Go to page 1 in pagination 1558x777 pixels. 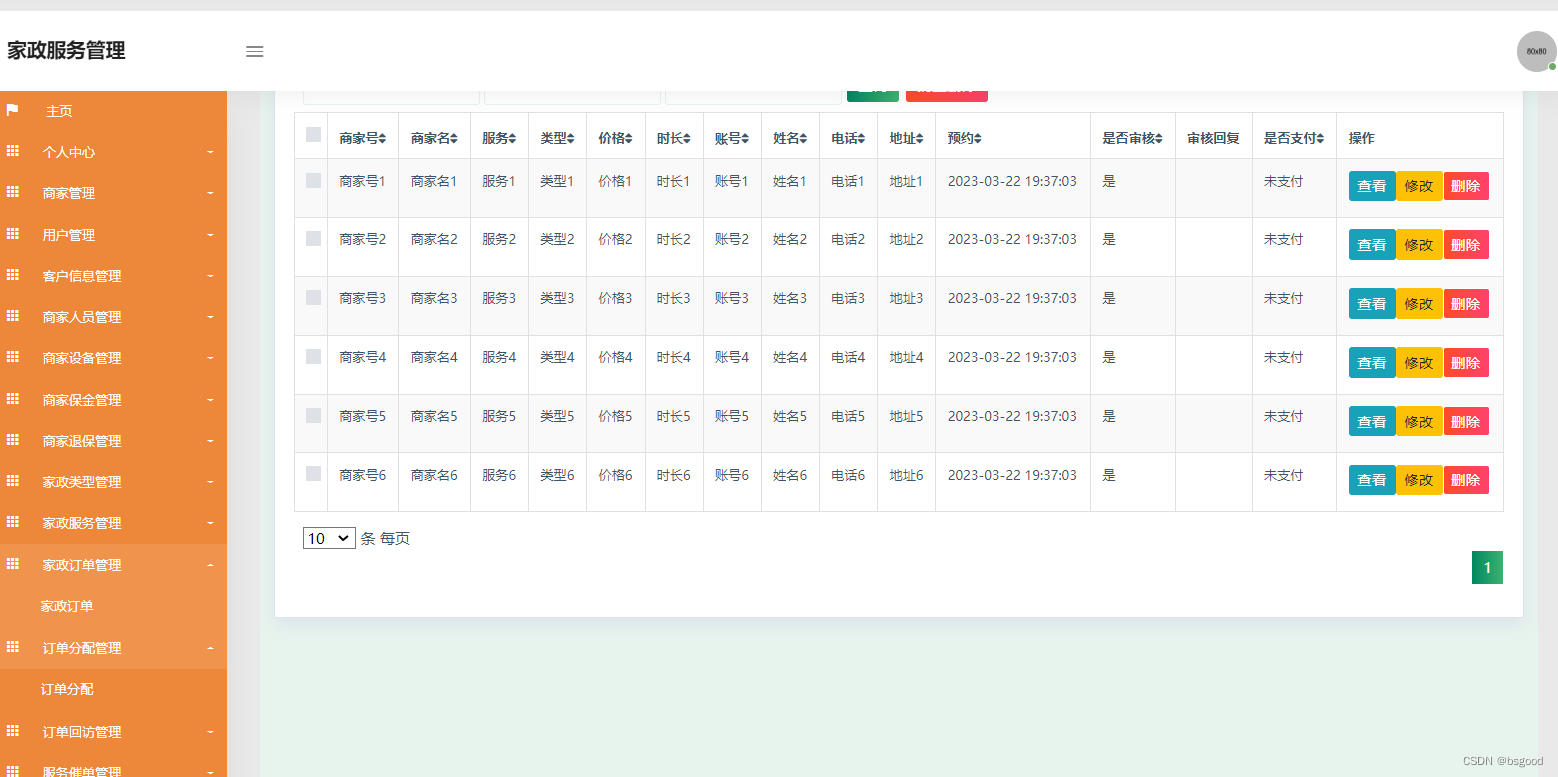point(1487,568)
